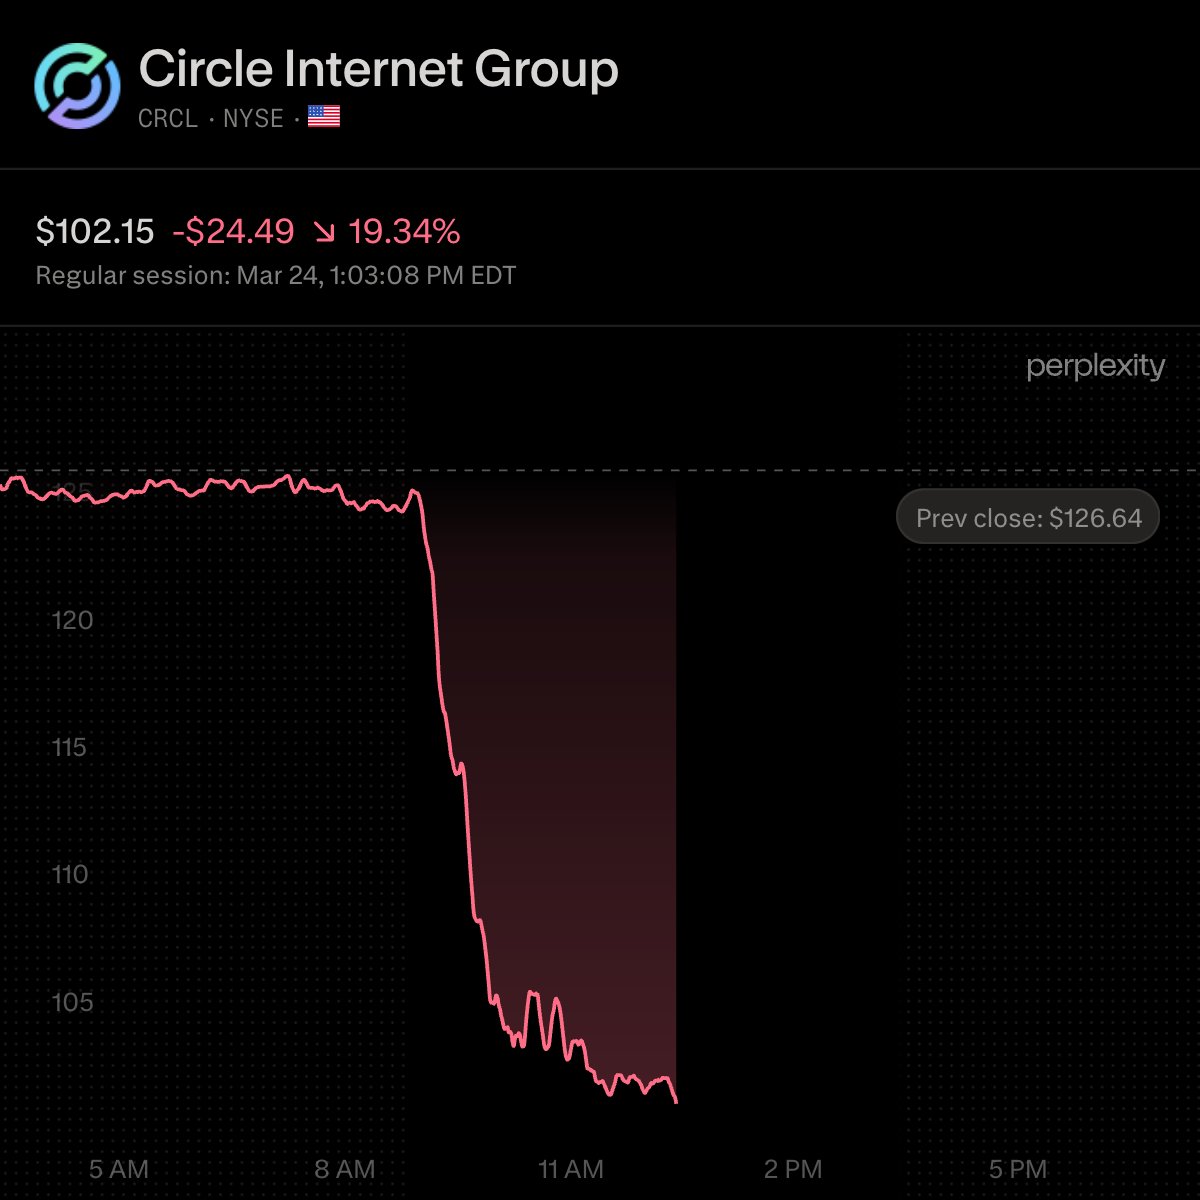Viewport: 1200px width, 1200px height.
Task: Click the Prev close $126.64 badge
Action: [1028, 517]
